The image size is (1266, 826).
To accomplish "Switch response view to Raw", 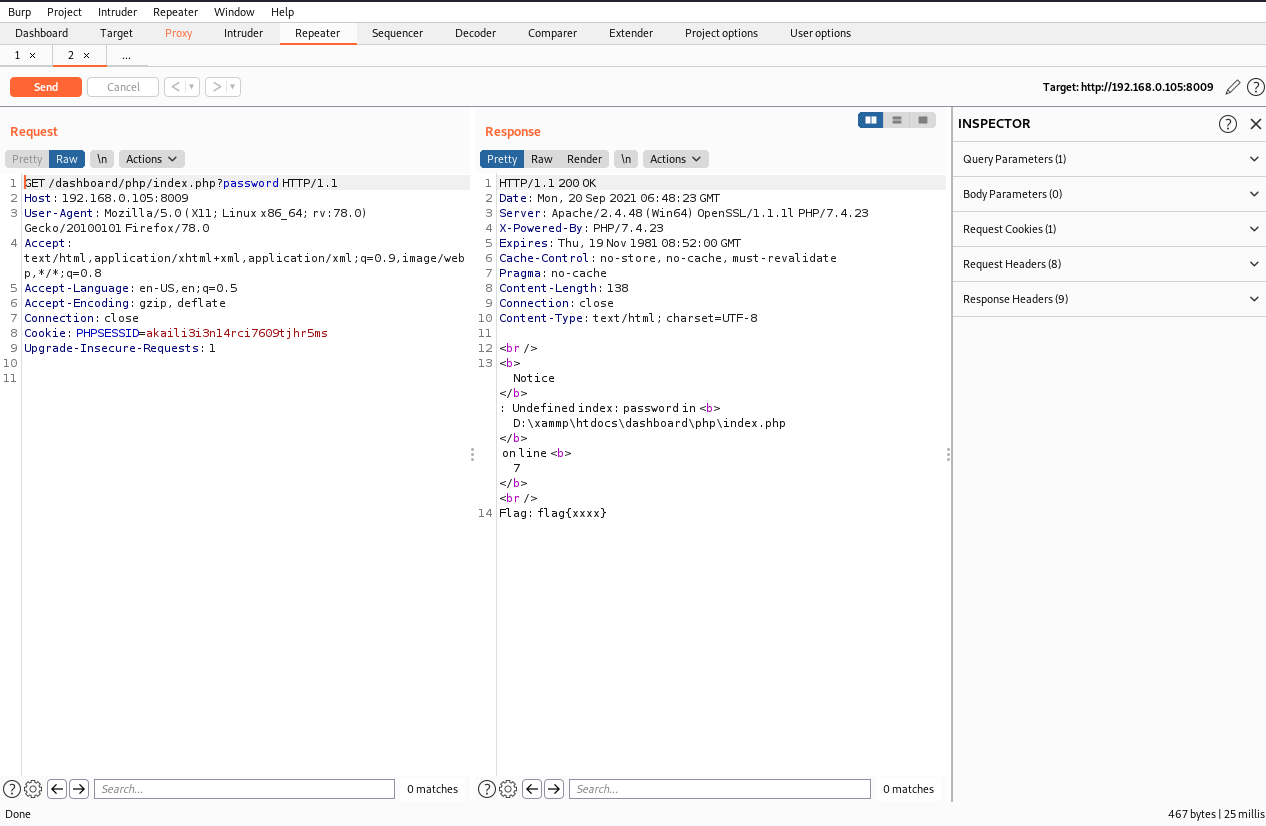I will (x=542, y=159).
